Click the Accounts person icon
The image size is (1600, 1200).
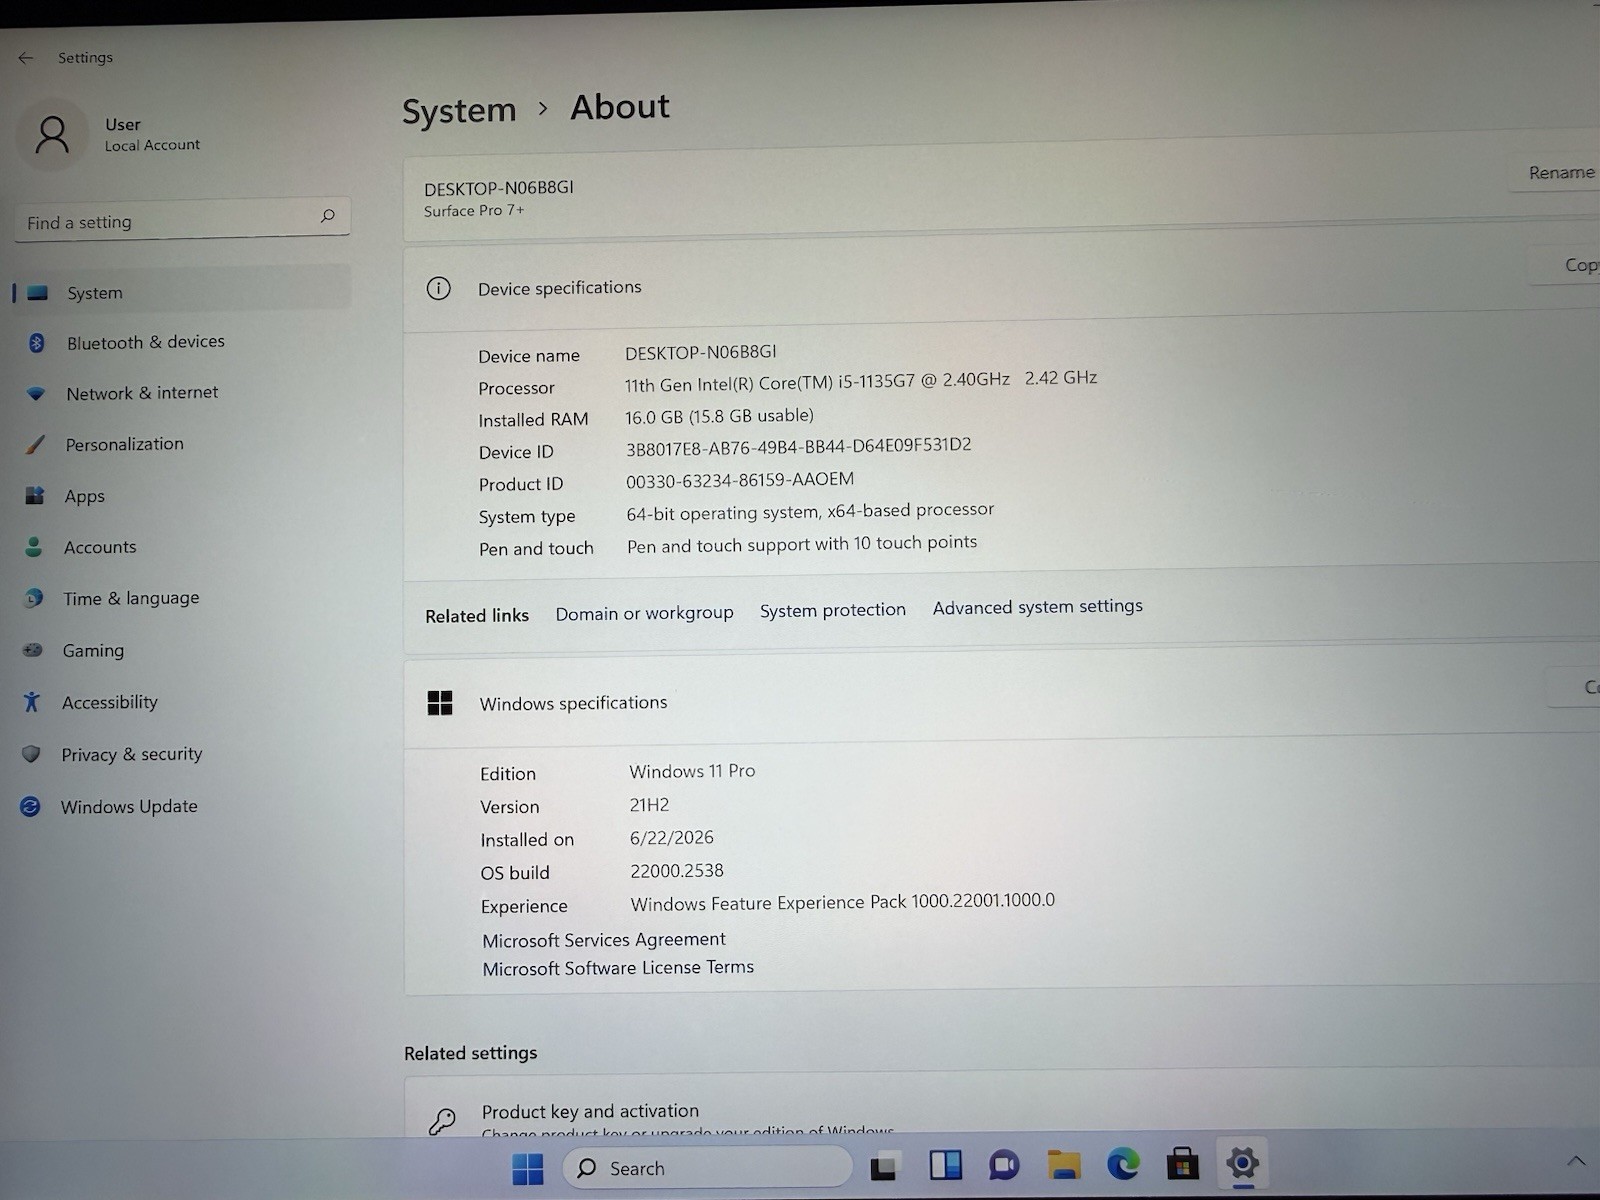click(34, 547)
